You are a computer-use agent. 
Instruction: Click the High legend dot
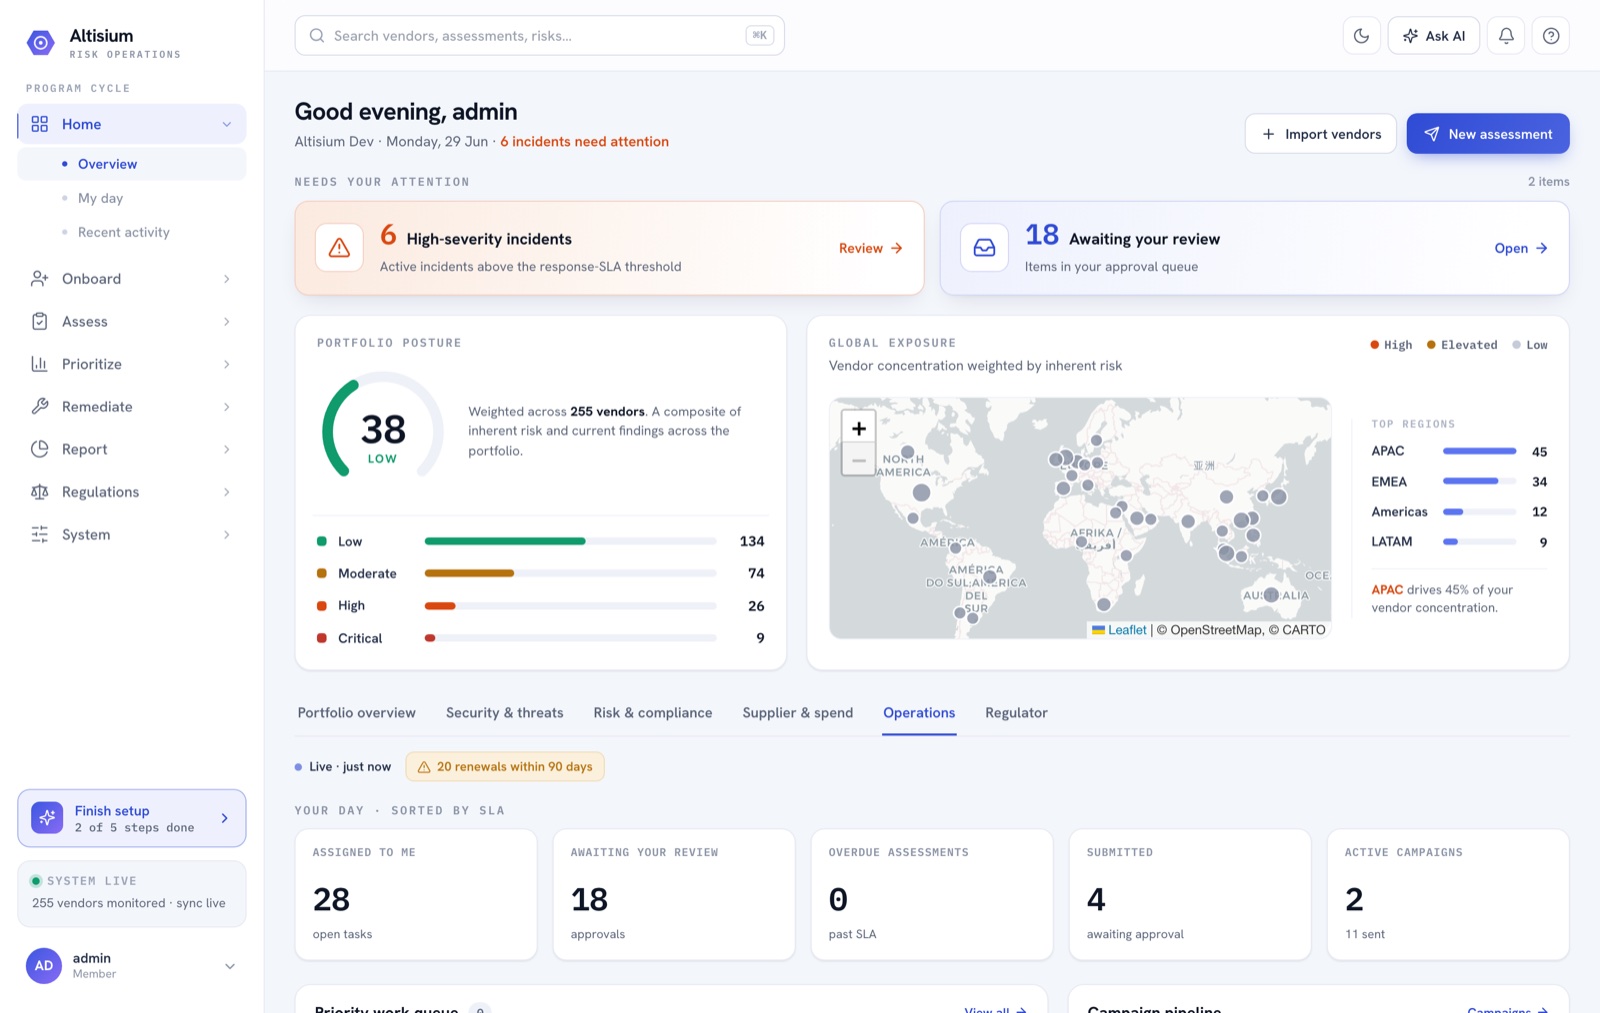click(x=1375, y=345)
